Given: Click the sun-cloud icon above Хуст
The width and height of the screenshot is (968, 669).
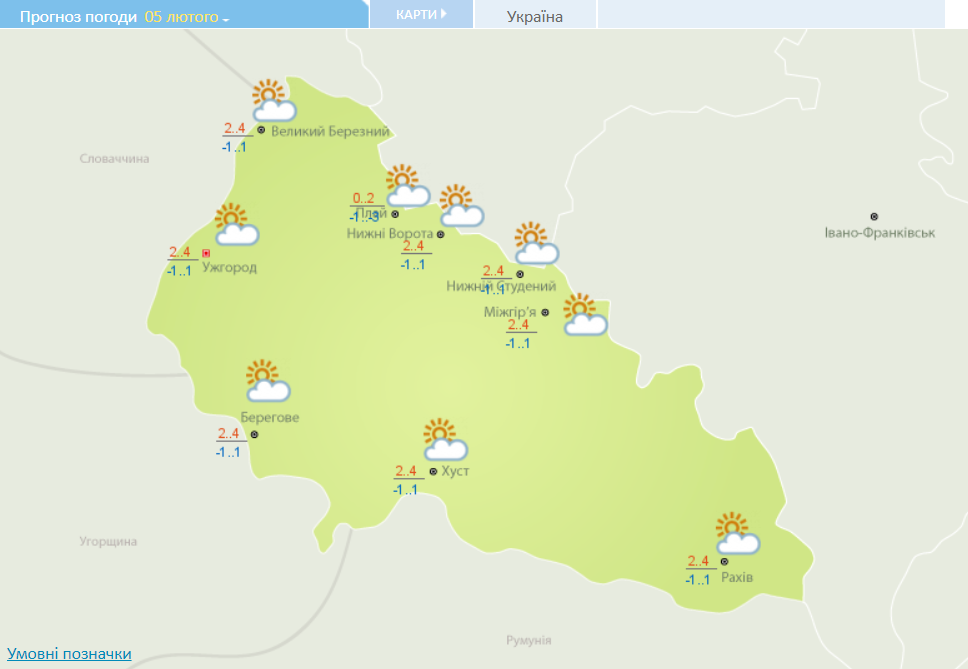Looking at the screenshot, I should coord(445,439).
